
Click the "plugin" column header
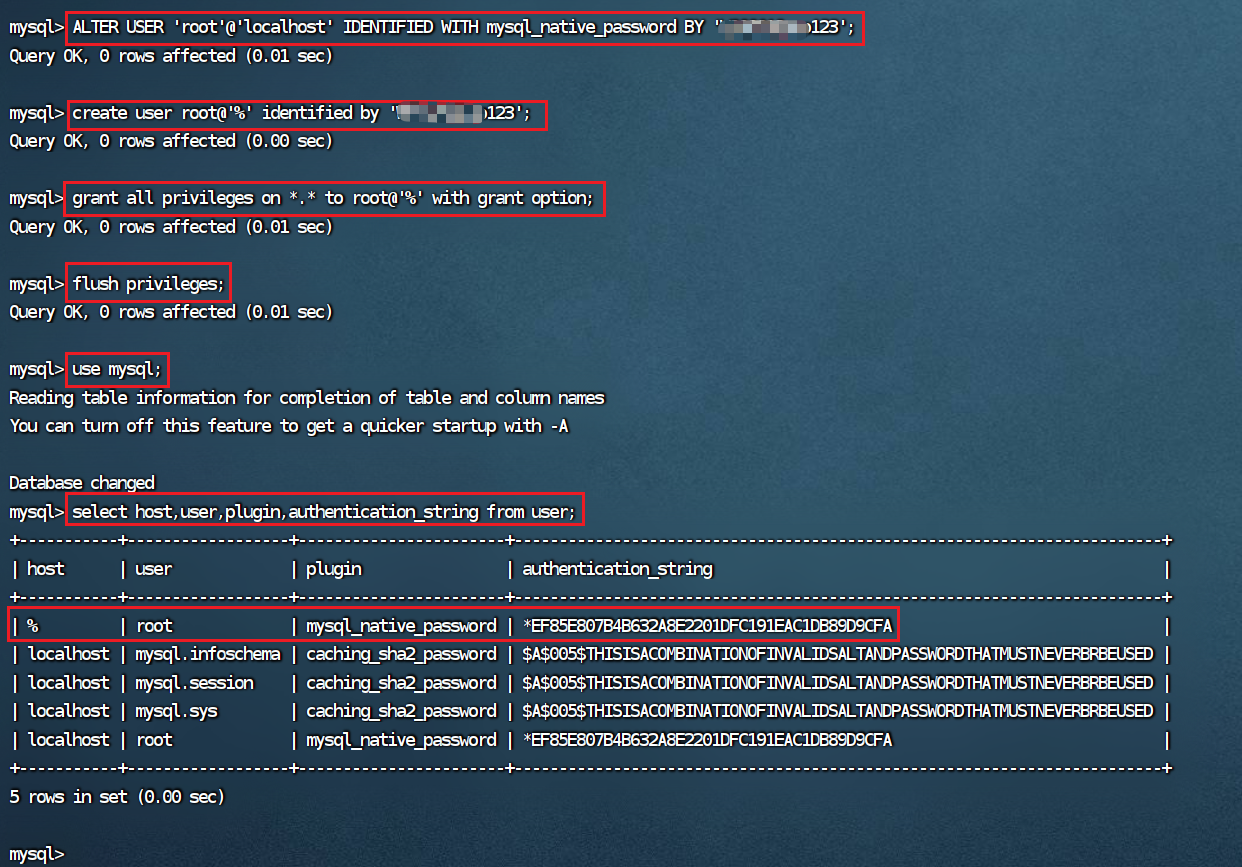pyautogui.click(x=334, y=569)
